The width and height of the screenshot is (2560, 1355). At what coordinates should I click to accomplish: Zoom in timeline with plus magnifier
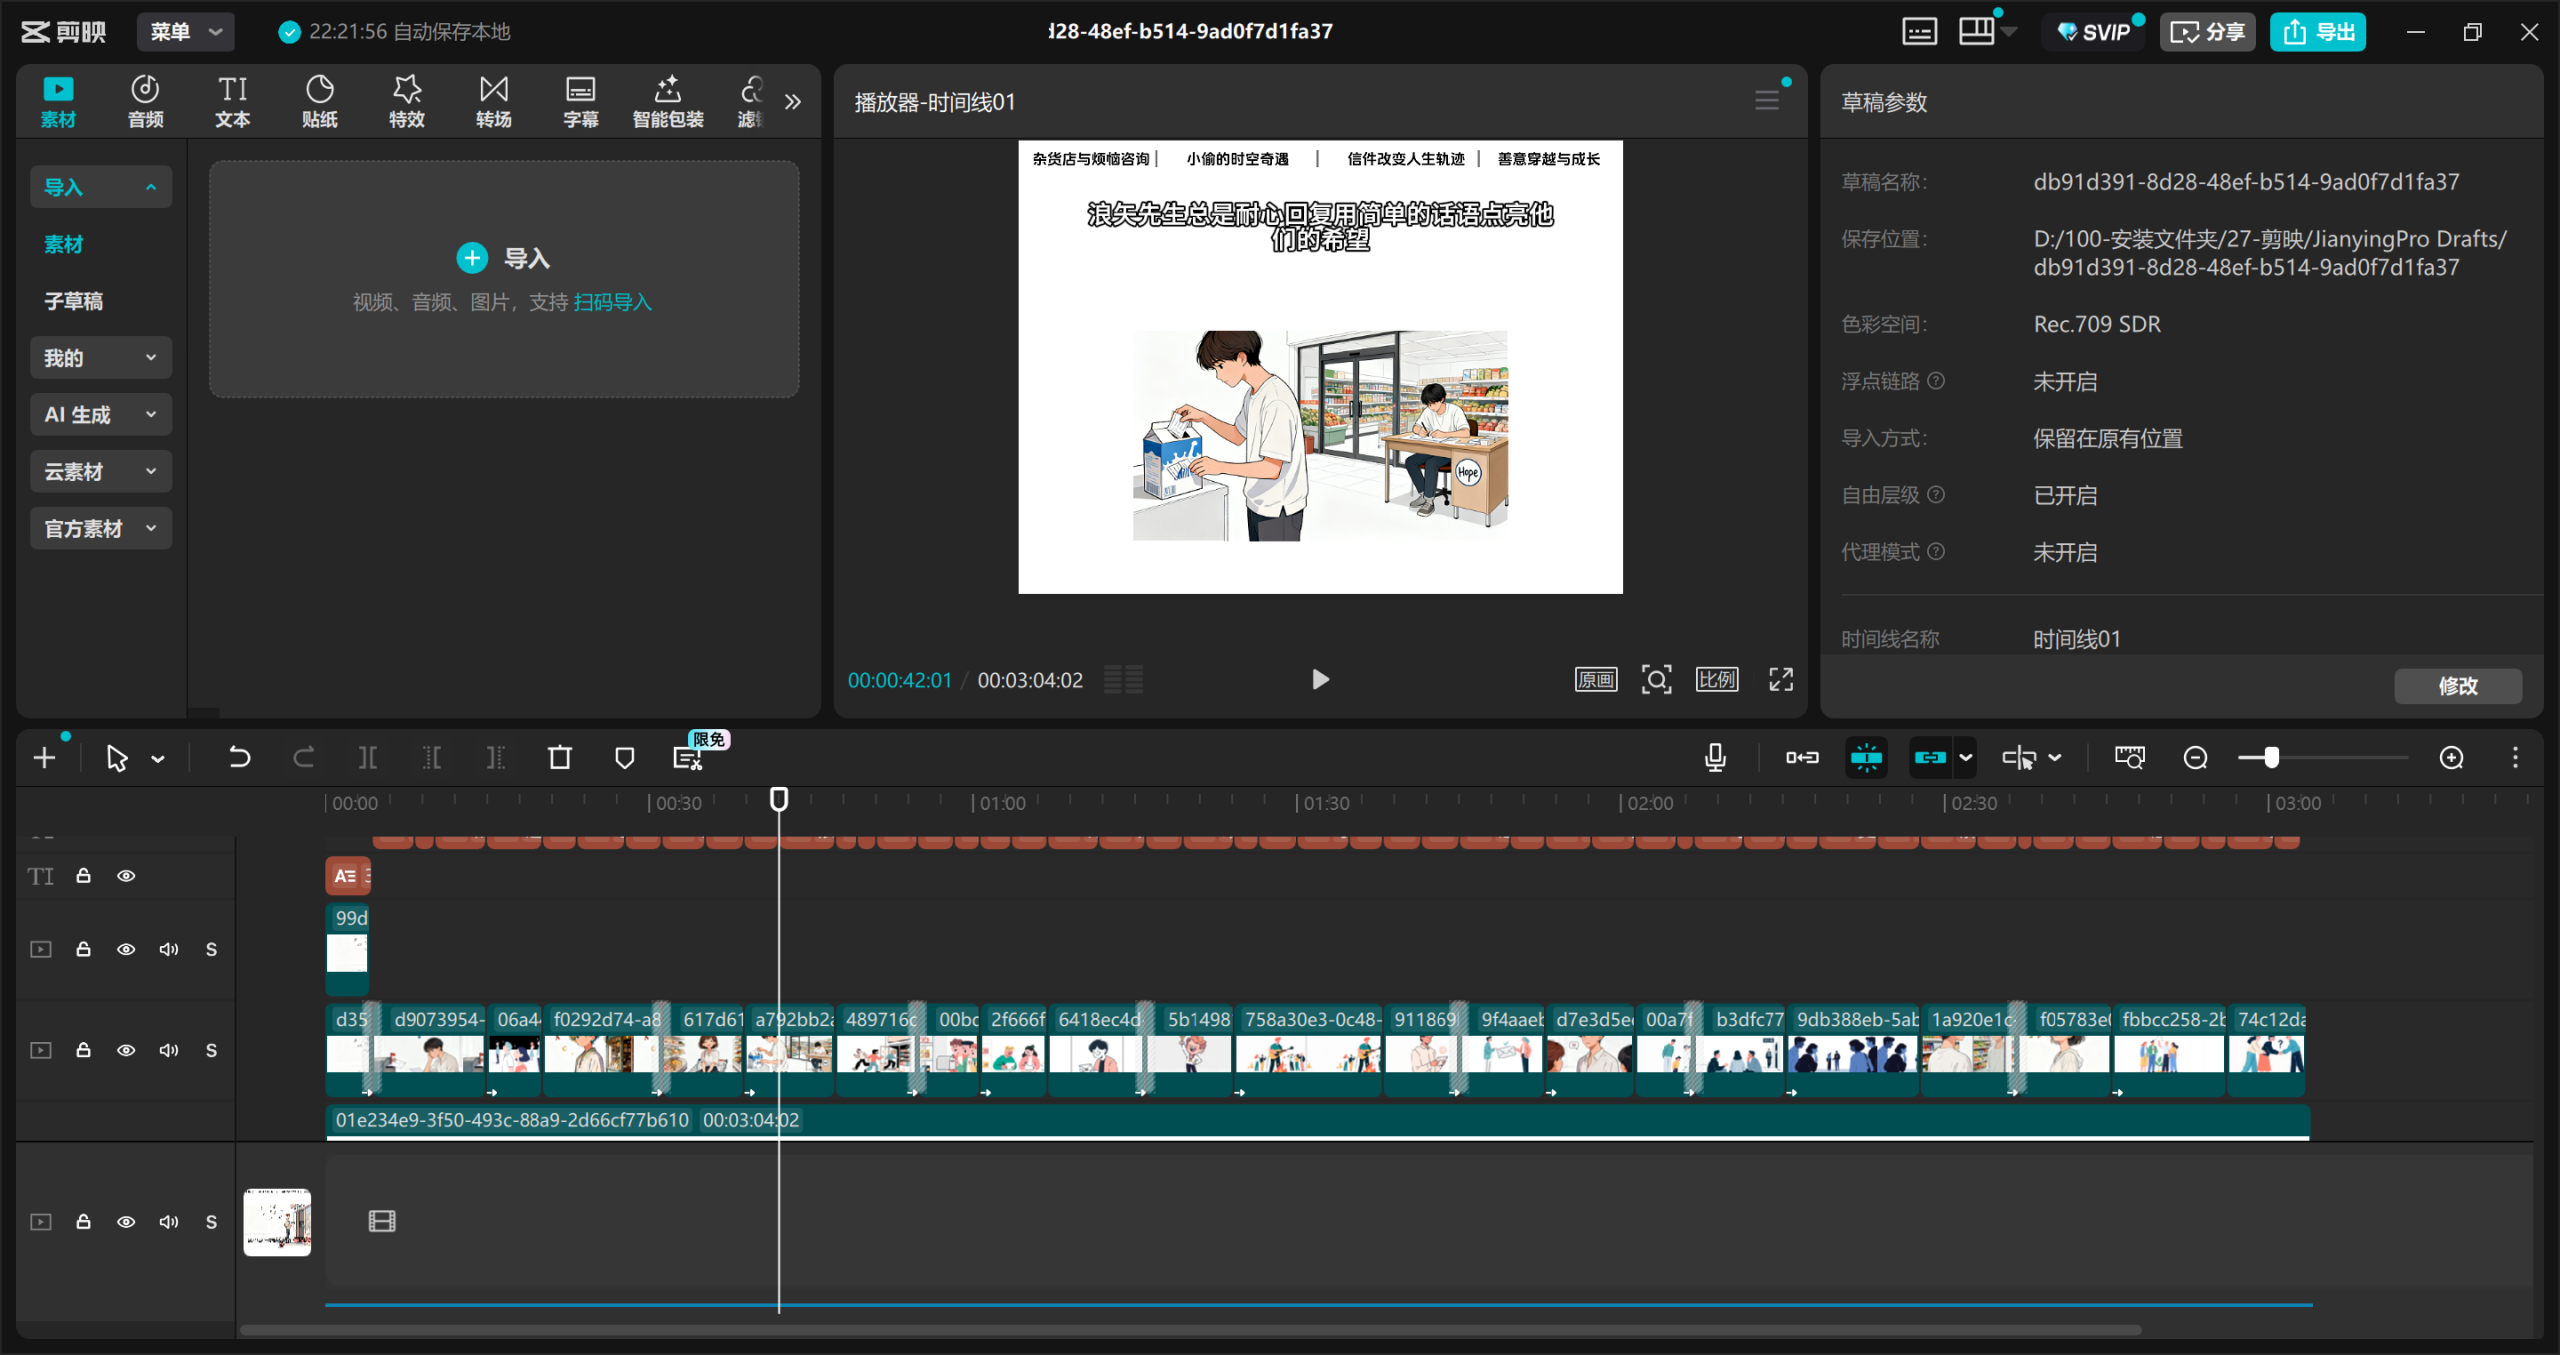pyautogui.click(x=2451, y=758)
